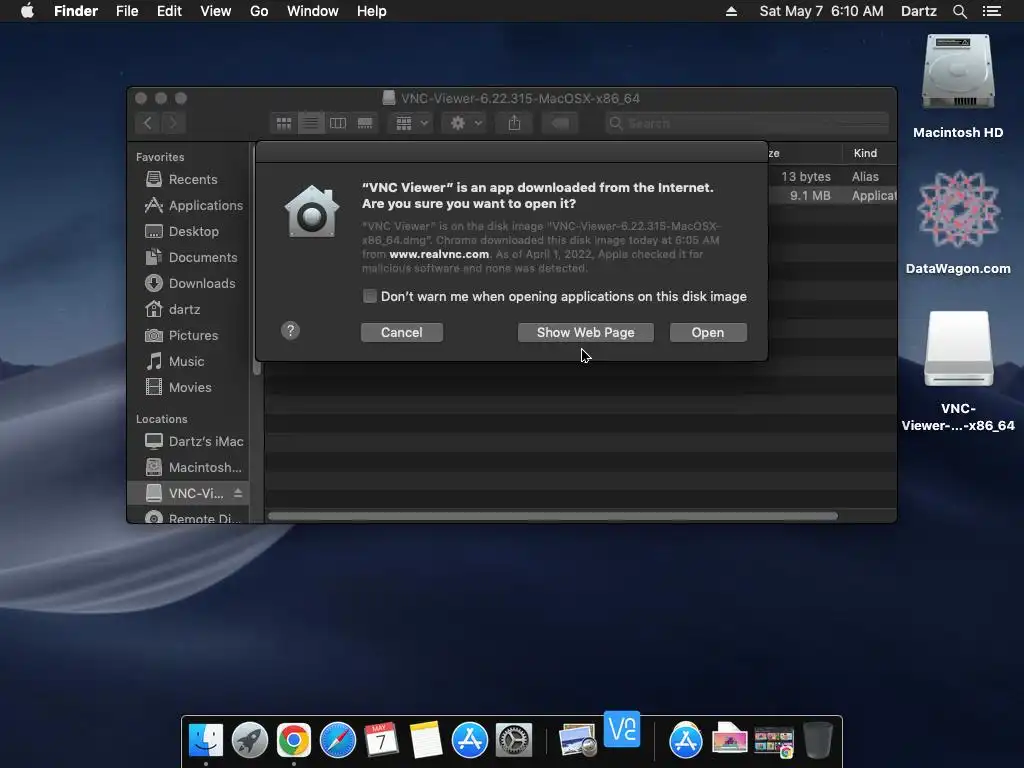Select Recents in Finder sidebar
Screen dimensions: 1024x768
[188, 179]
